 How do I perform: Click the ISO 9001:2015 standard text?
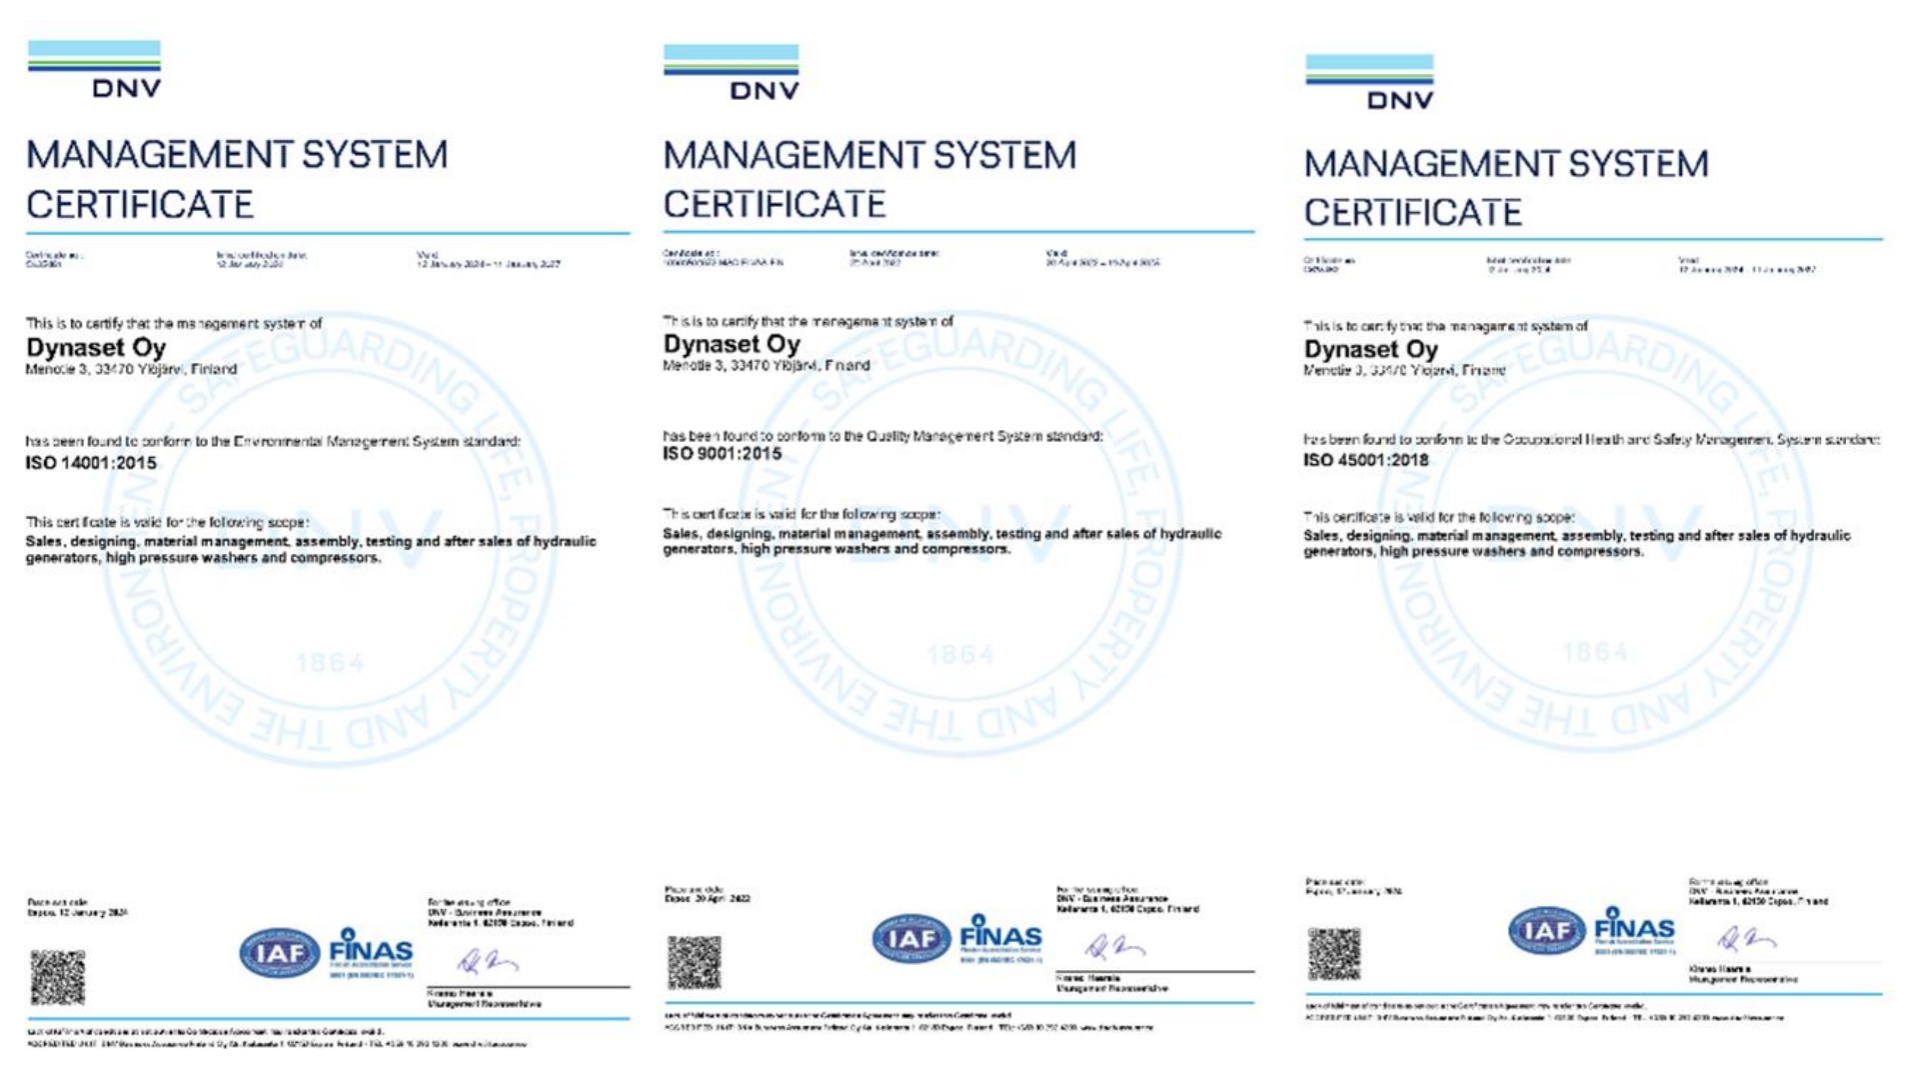[722, 454]
